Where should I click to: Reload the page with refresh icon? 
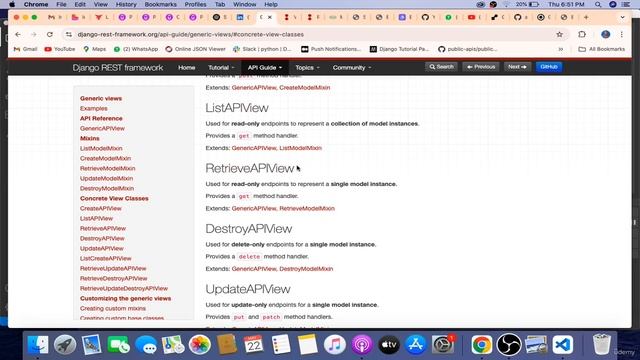[x=49, y=35]
